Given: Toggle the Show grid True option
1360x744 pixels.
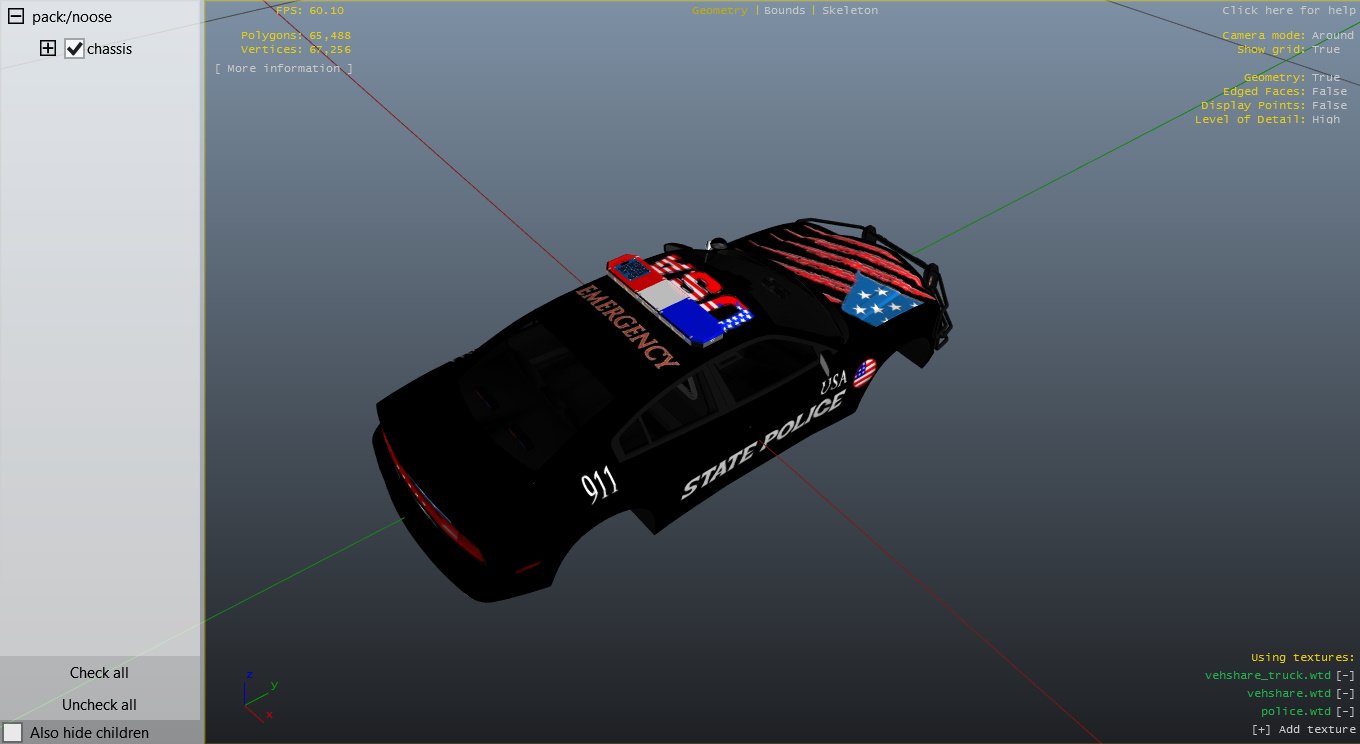Looking at the screenshot, I should coord(1325,49).
